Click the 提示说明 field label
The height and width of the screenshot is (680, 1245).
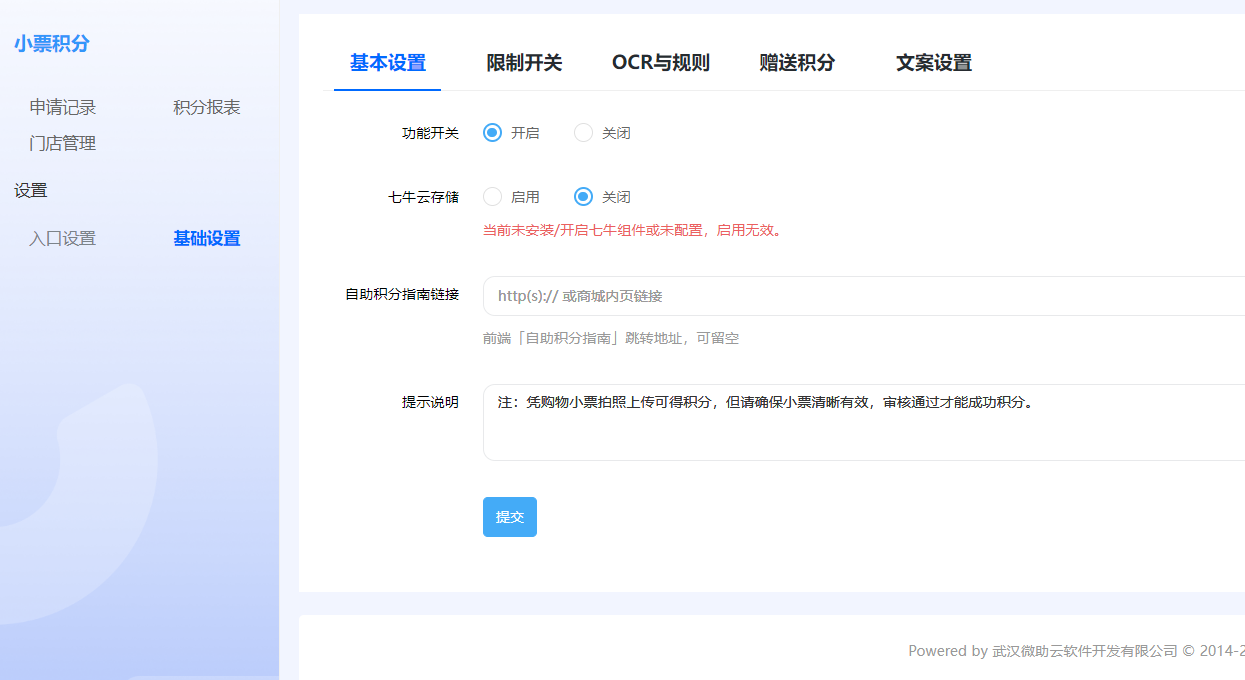point(430,402)
